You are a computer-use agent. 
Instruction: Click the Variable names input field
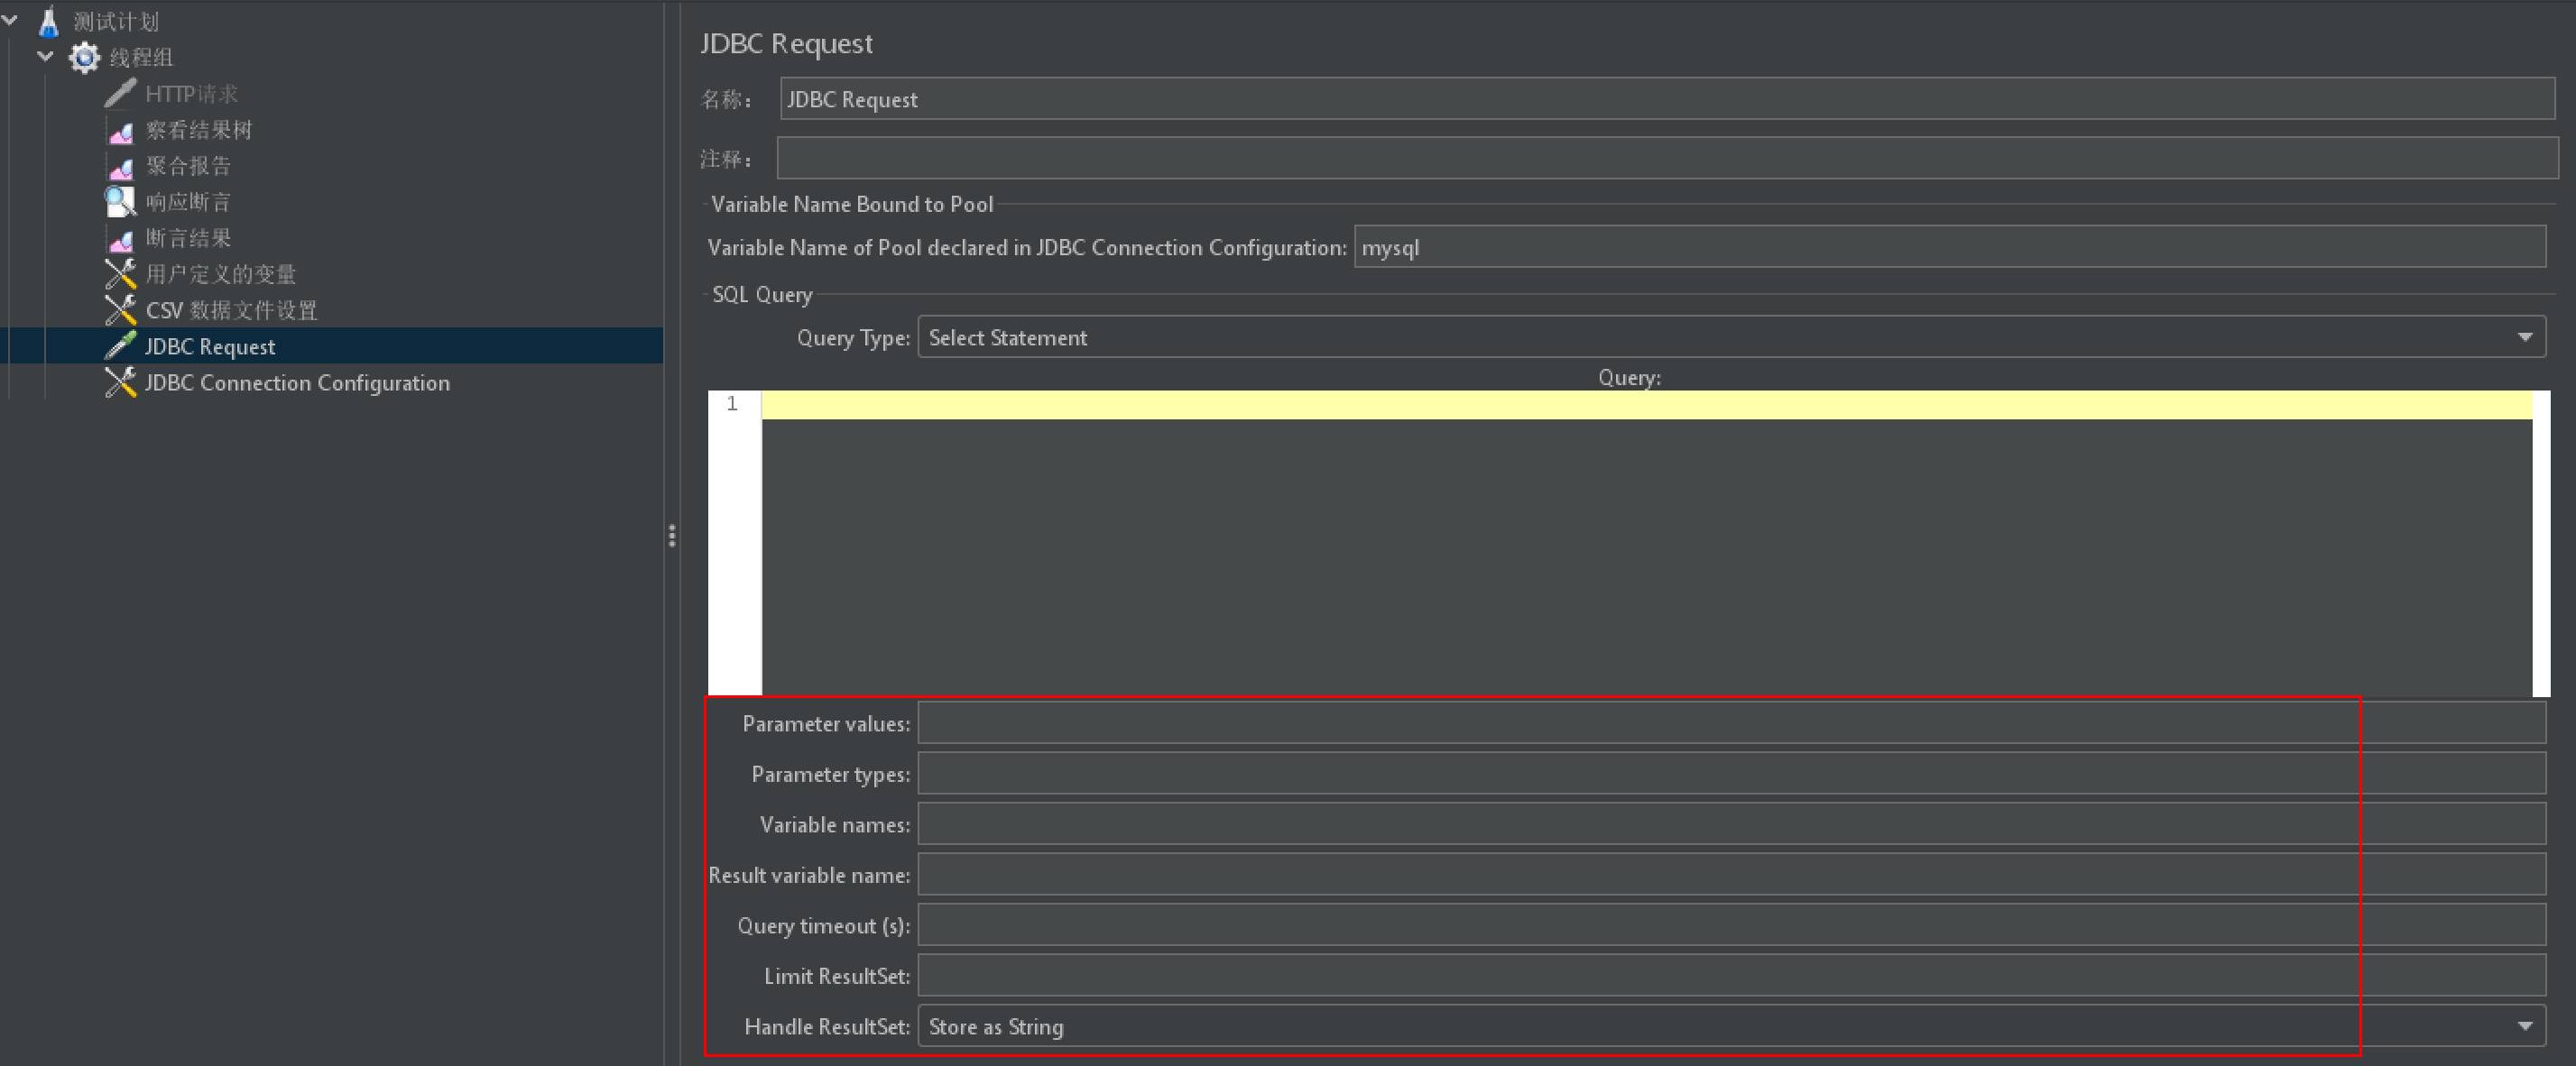click(1732, 824)
